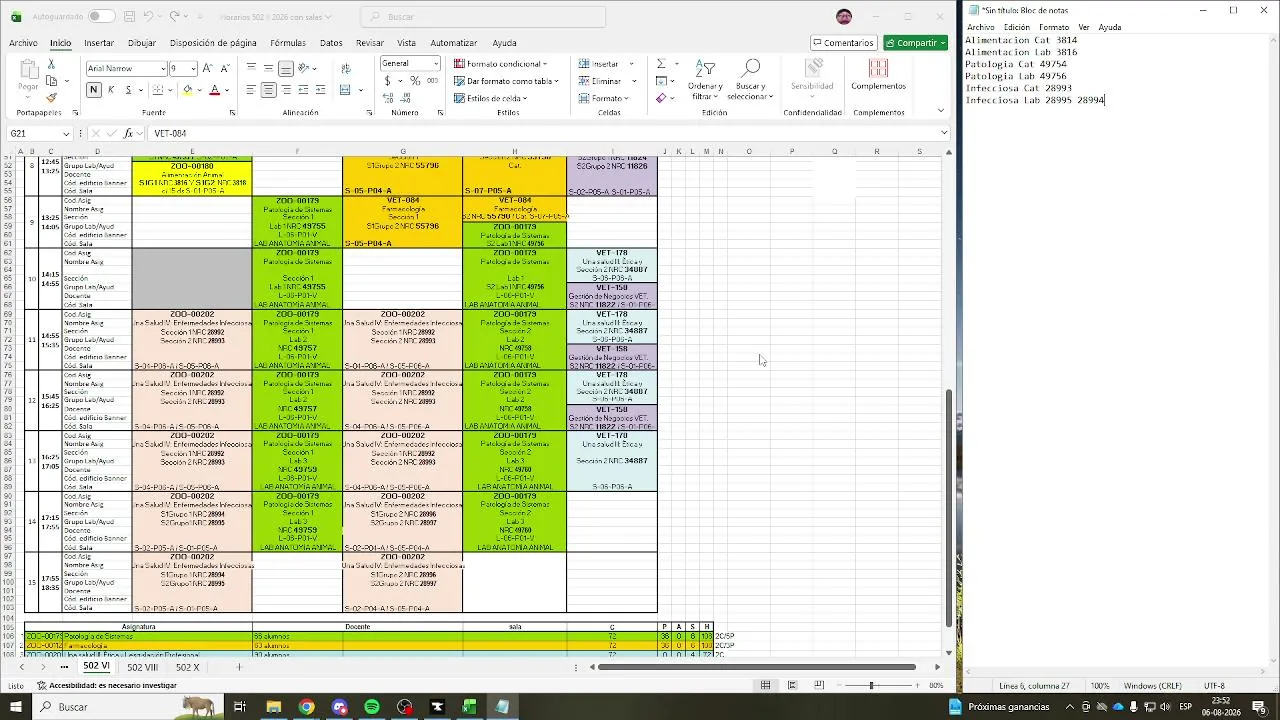The width and height of the screenshot is (1280, 720).
Task: Click the Name Box showing G21
Action: point(34,134)
